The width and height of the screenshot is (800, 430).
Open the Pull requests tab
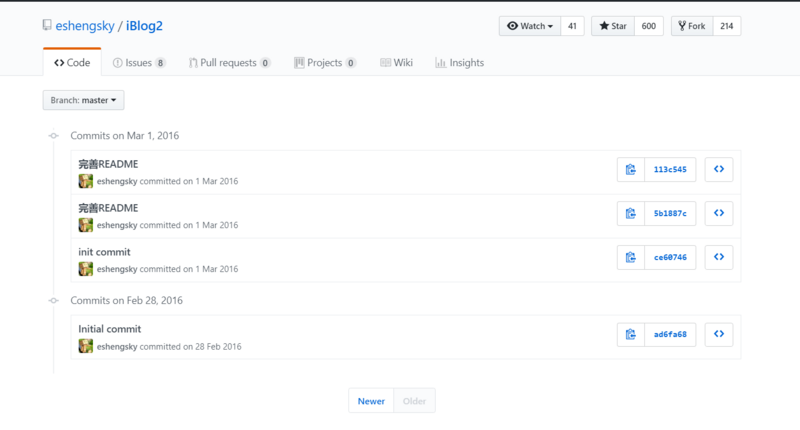pos(229,63)
